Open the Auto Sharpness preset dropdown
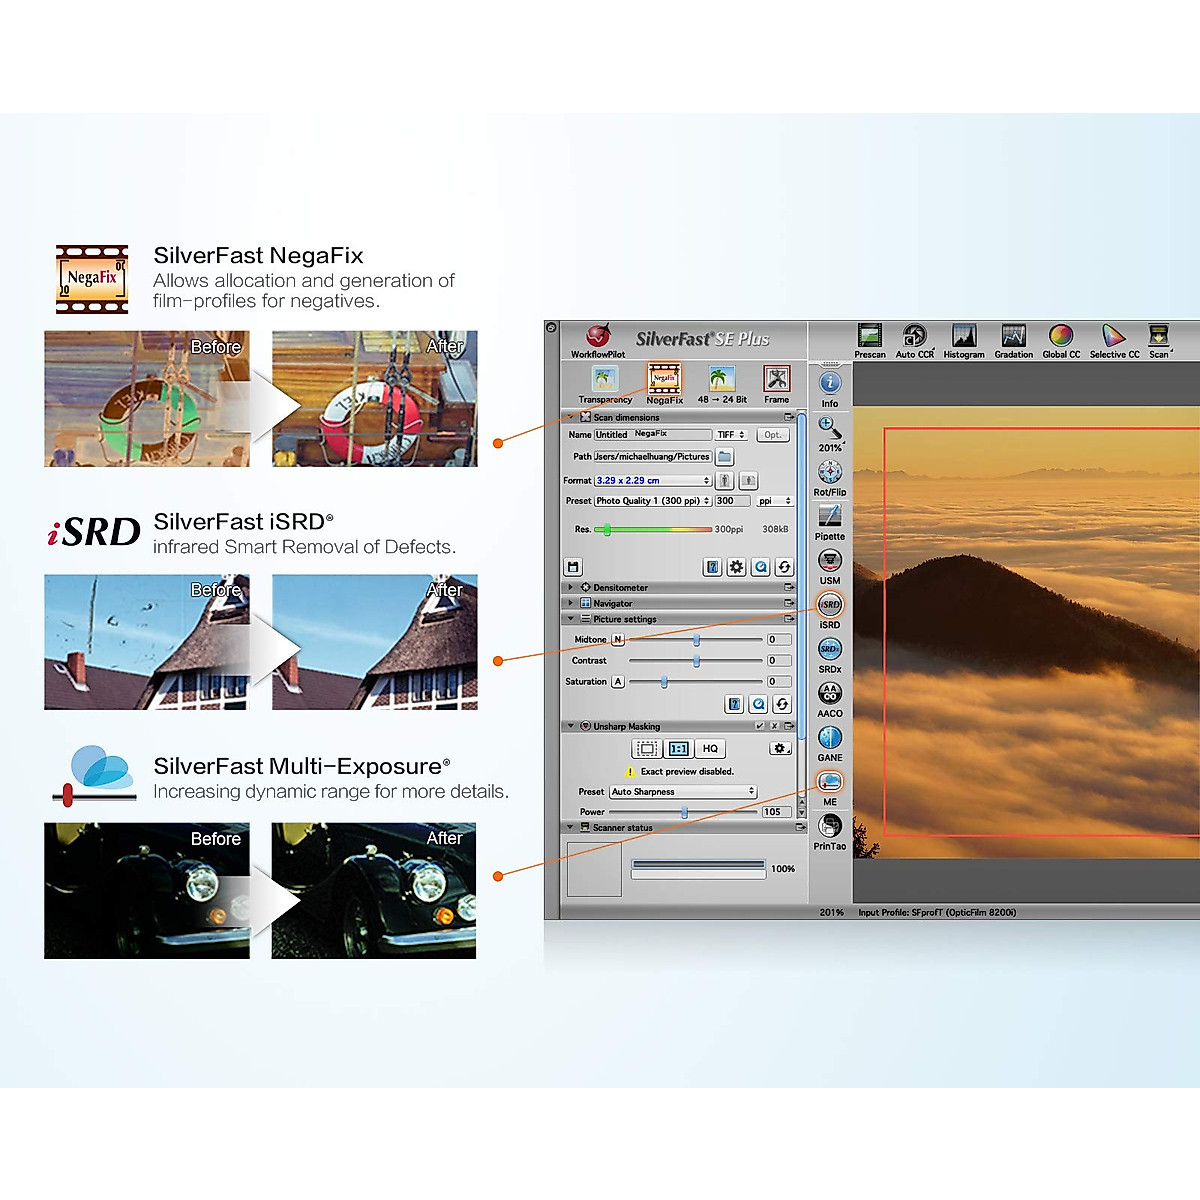This screenshot has height=1200, width=1200. [683, 791]
